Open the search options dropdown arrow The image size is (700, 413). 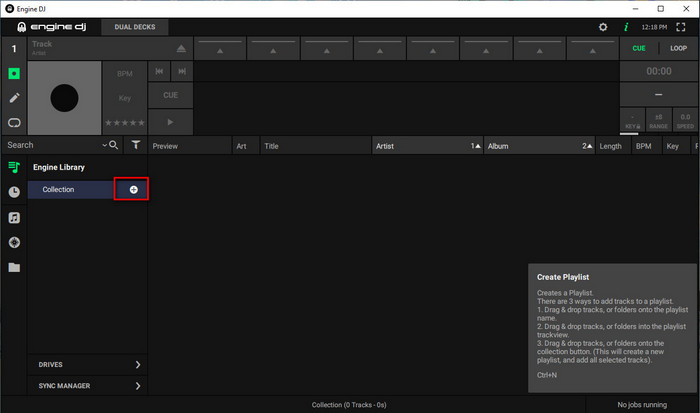point(104,145)
